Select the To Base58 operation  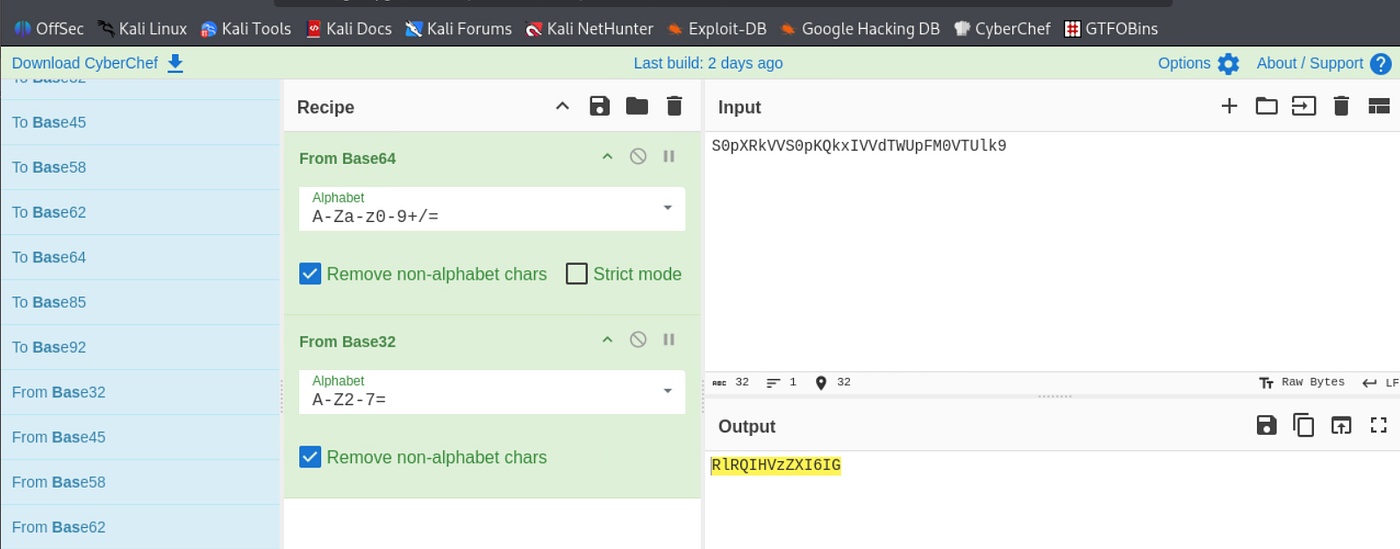point(140,167)
